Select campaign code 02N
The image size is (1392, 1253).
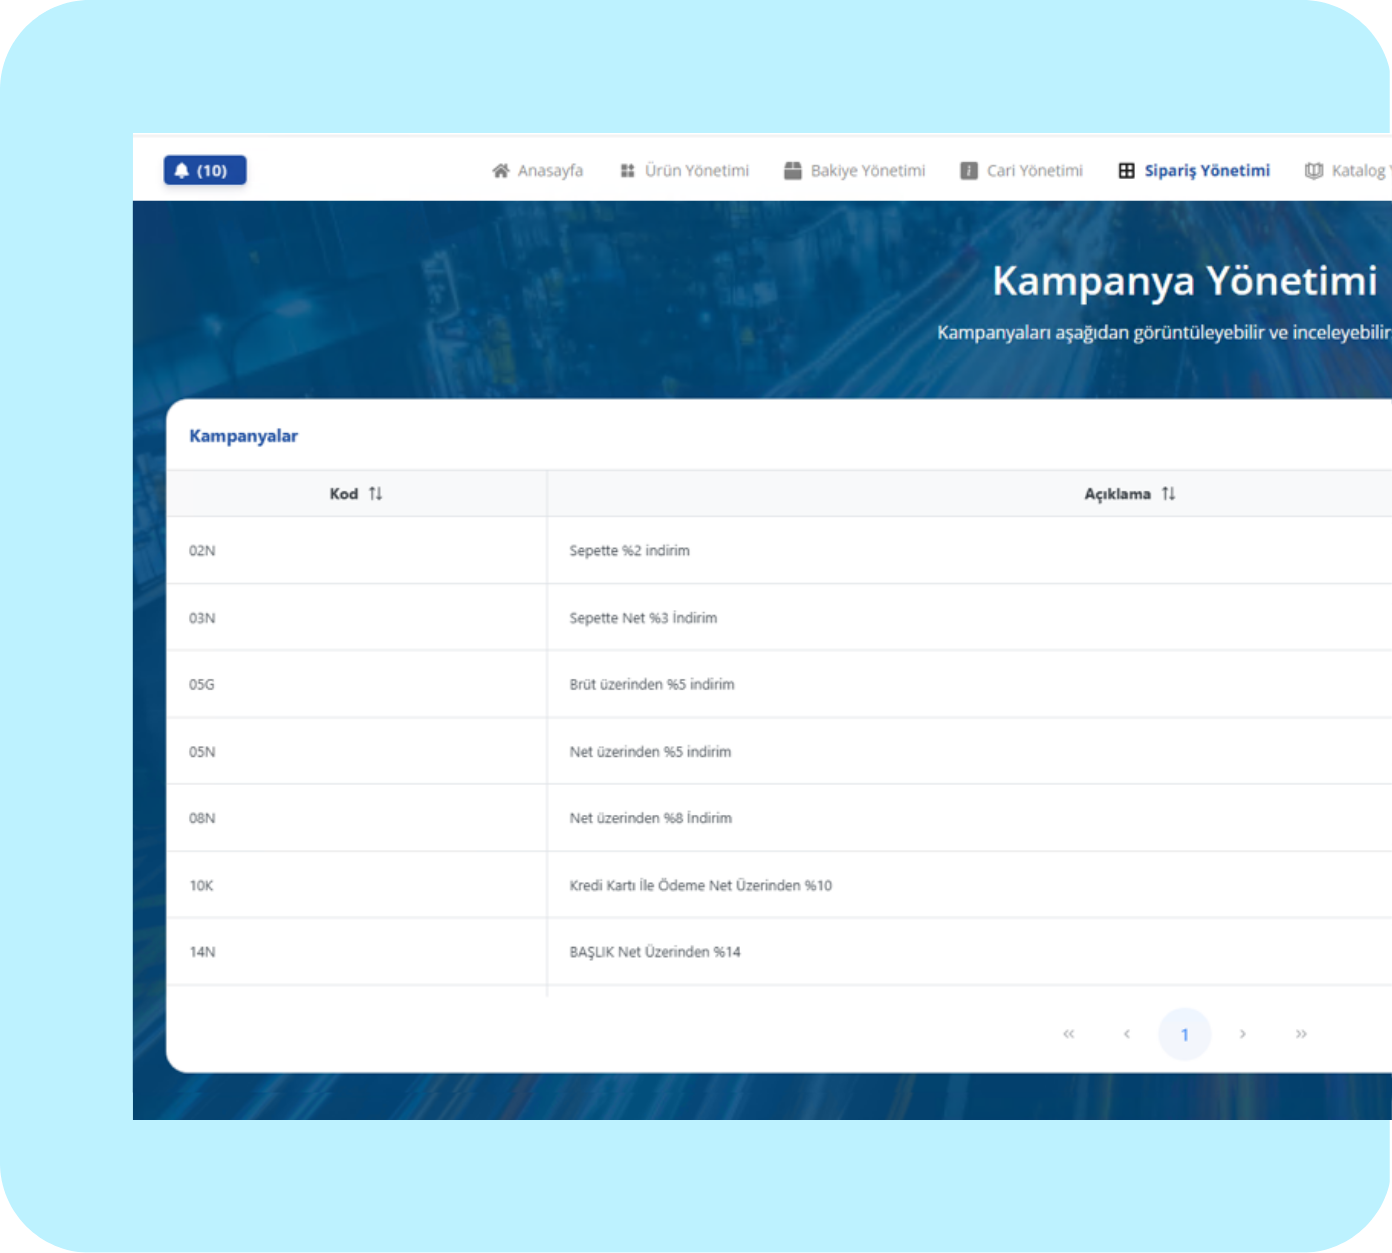202,551
